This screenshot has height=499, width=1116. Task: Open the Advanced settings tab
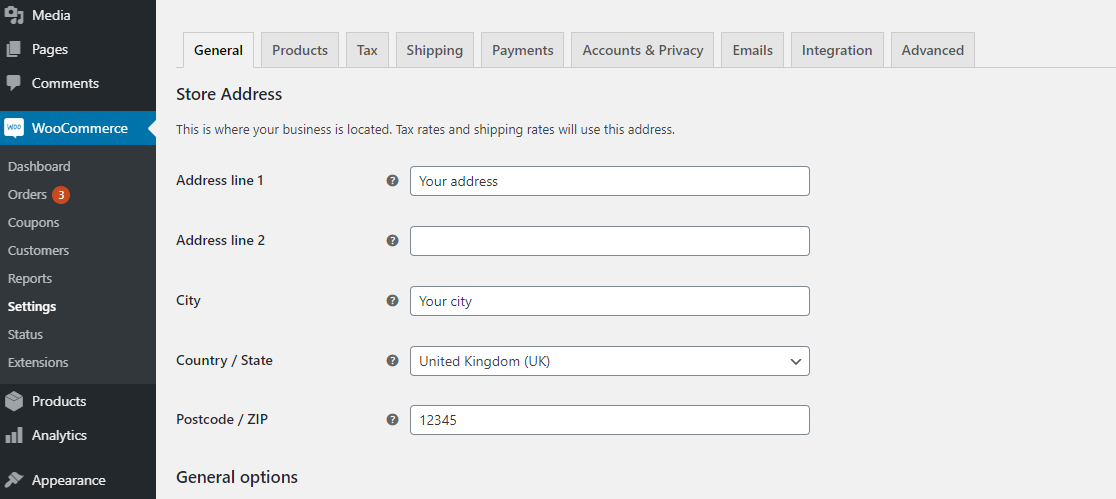coord(932,50)
